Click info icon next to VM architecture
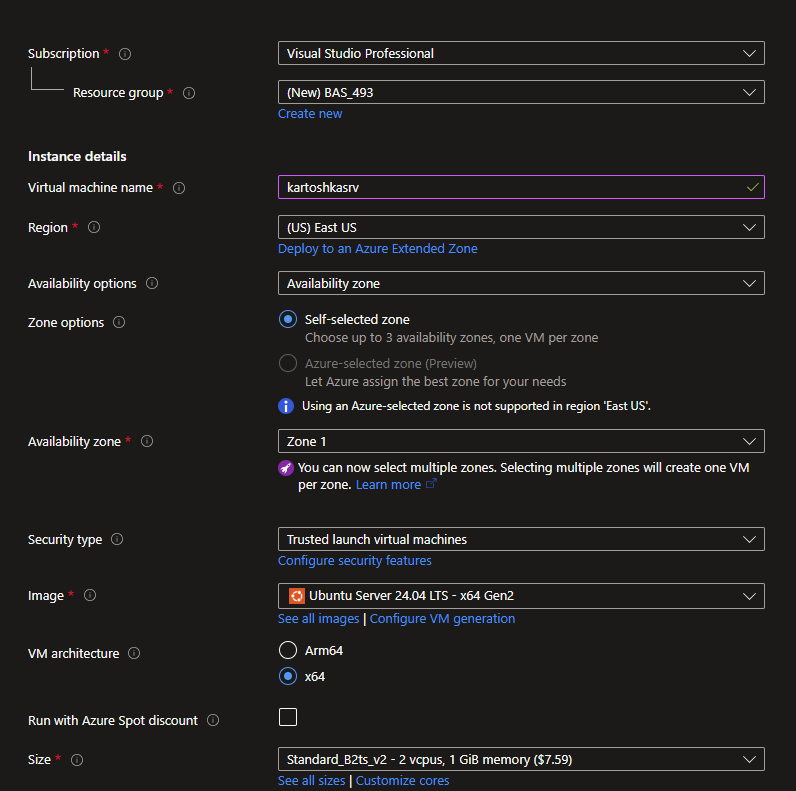 pyautogui.click(x=134, y=653)
